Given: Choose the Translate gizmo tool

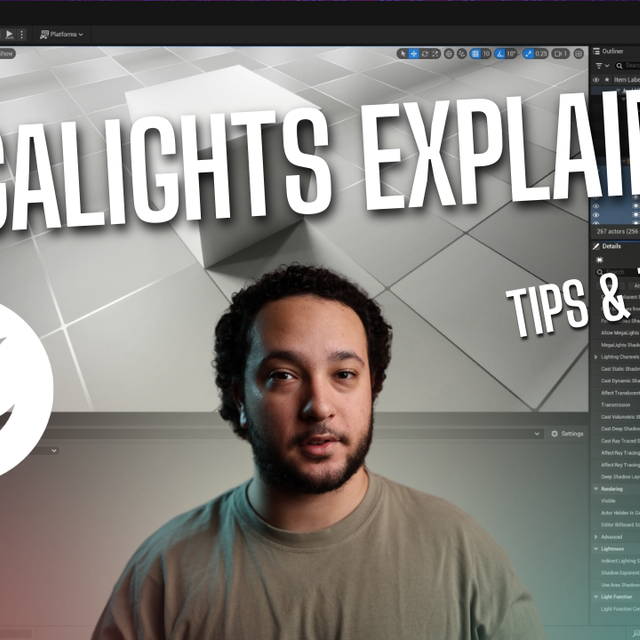Looking at the screenshot, I should click(414, 53).
